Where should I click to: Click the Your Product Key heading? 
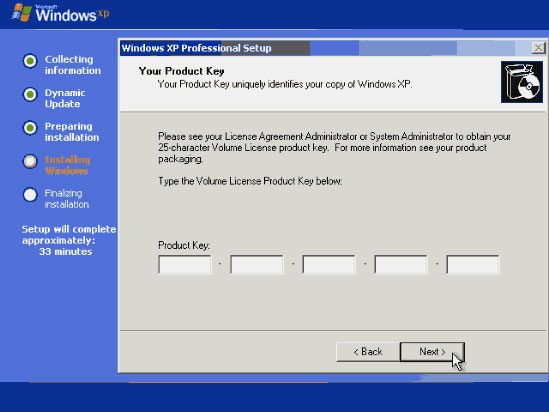(181, 71)
